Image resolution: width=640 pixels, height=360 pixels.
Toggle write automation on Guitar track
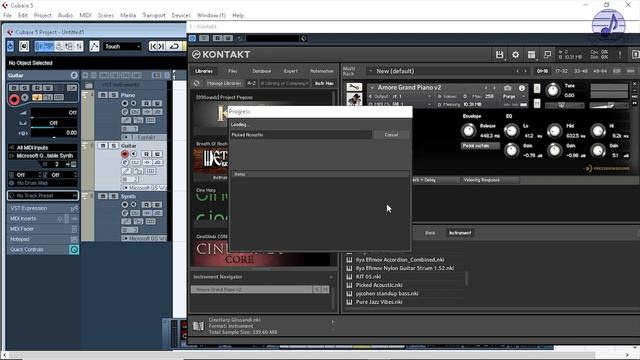[157, 154]
